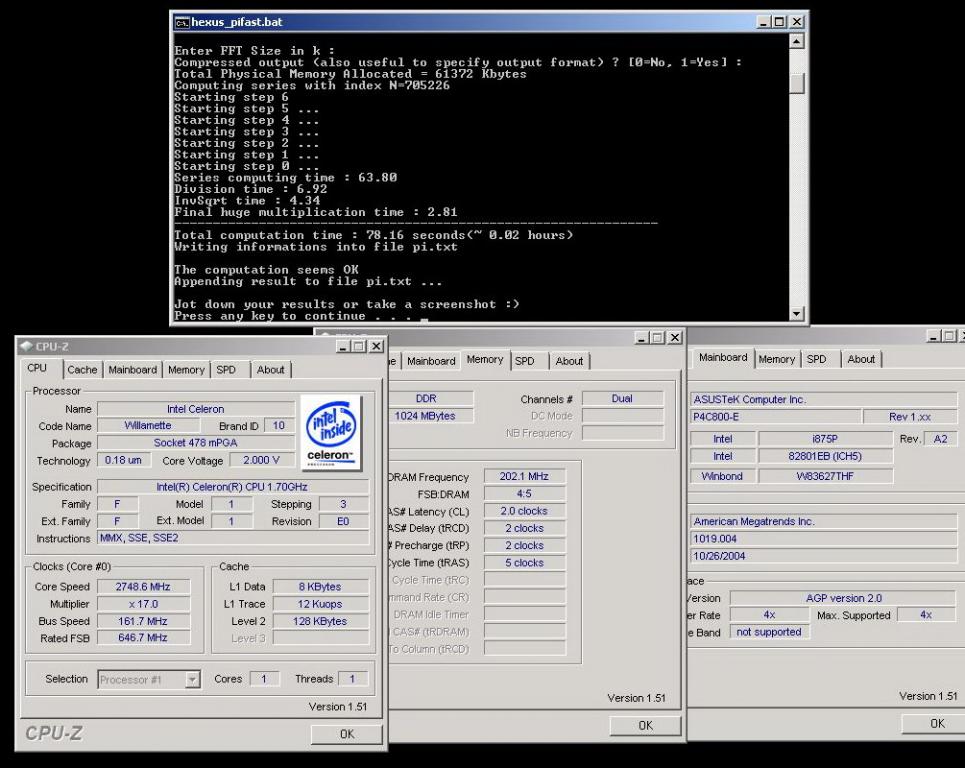Close the hexus_pifast.bat console window

coord(797,22)
